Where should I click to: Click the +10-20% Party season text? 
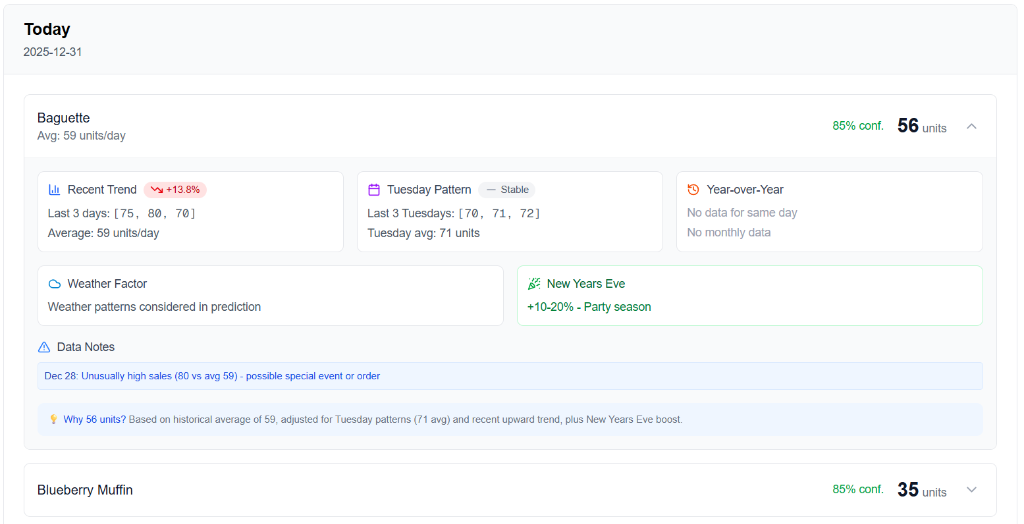(589, 307)
